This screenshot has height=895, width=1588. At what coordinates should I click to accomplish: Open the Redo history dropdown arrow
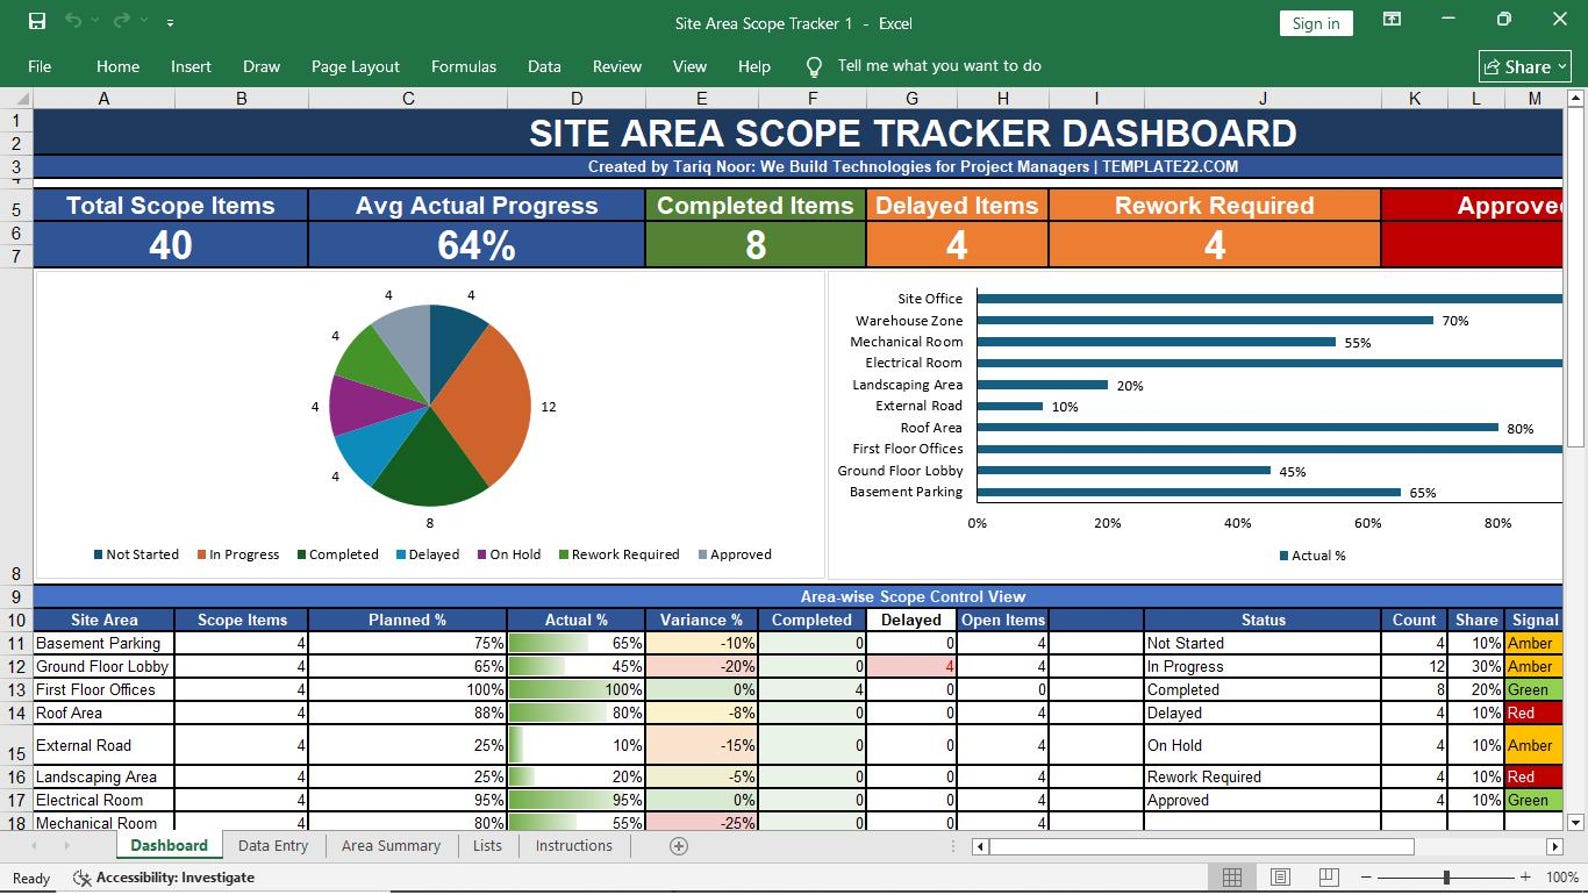pos(144,21)
